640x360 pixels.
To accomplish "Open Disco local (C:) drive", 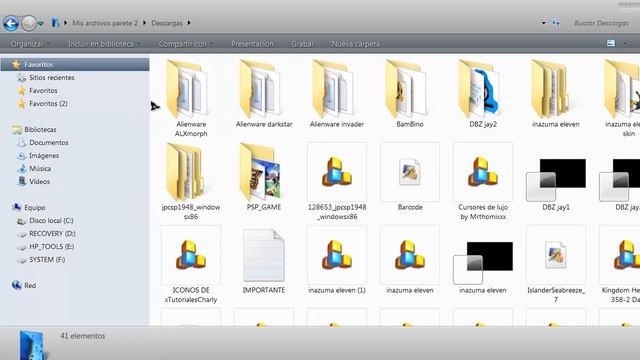I will point(51,220).
